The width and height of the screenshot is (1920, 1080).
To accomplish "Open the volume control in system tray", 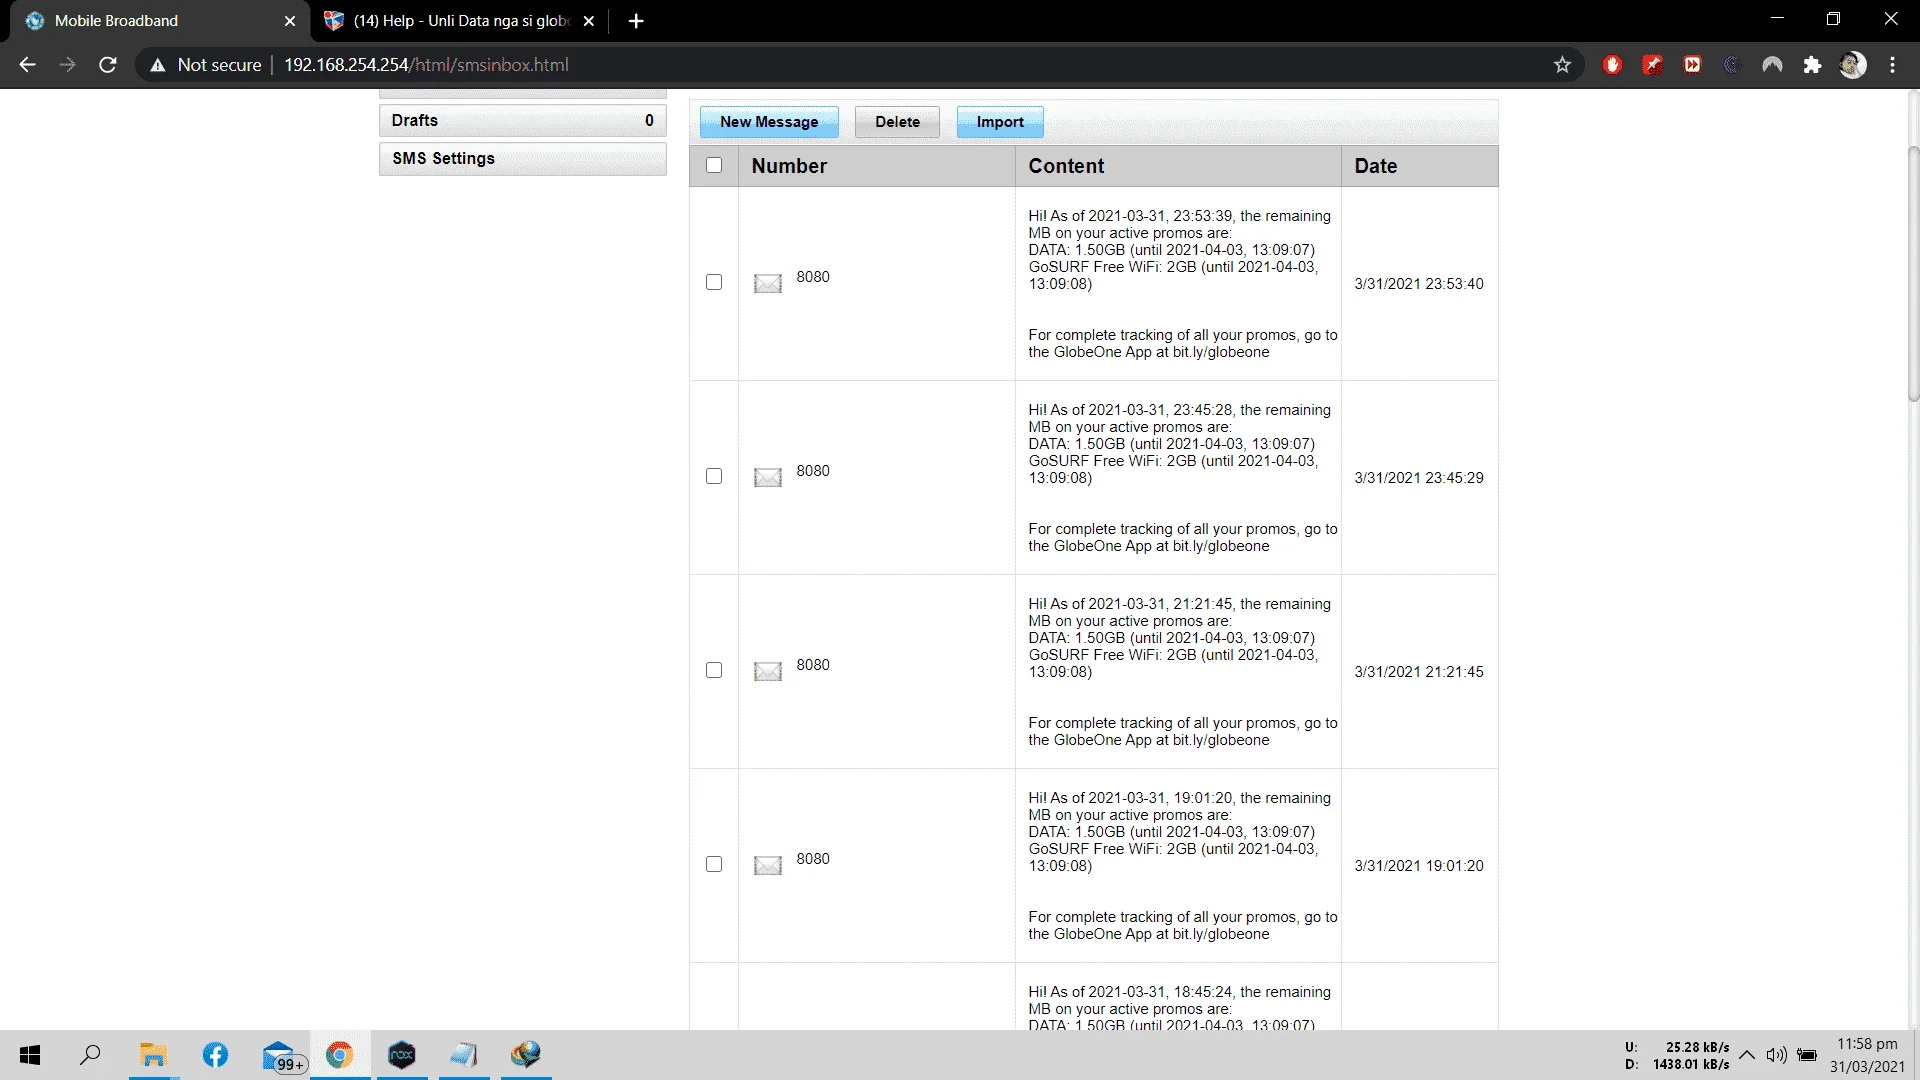I will pyautogui.click(x=1777, y=1055).
